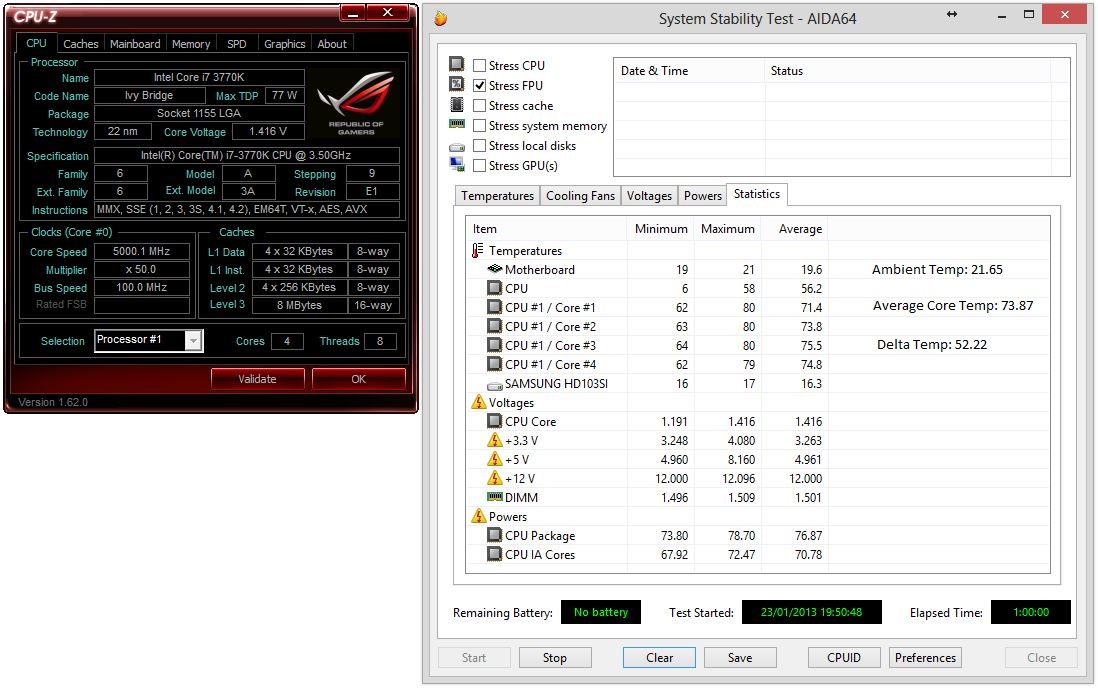Enable the Stress GPU(s) checkbox
Viewport: 1098px width, 688px height.
click(x=479, y=166)
